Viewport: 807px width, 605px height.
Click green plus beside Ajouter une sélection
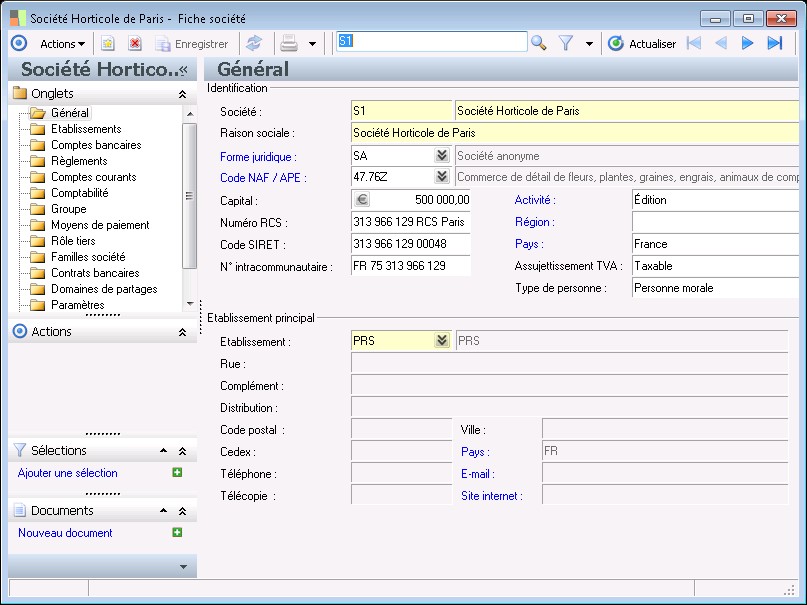coord(177,473)
